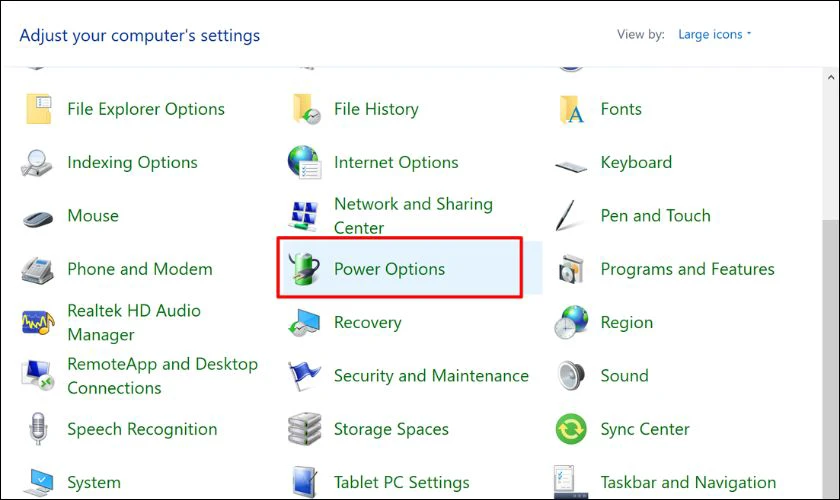Click the Power Options battery icon
The width and height of the screenshot is (840, 500).
click(303, 269)
